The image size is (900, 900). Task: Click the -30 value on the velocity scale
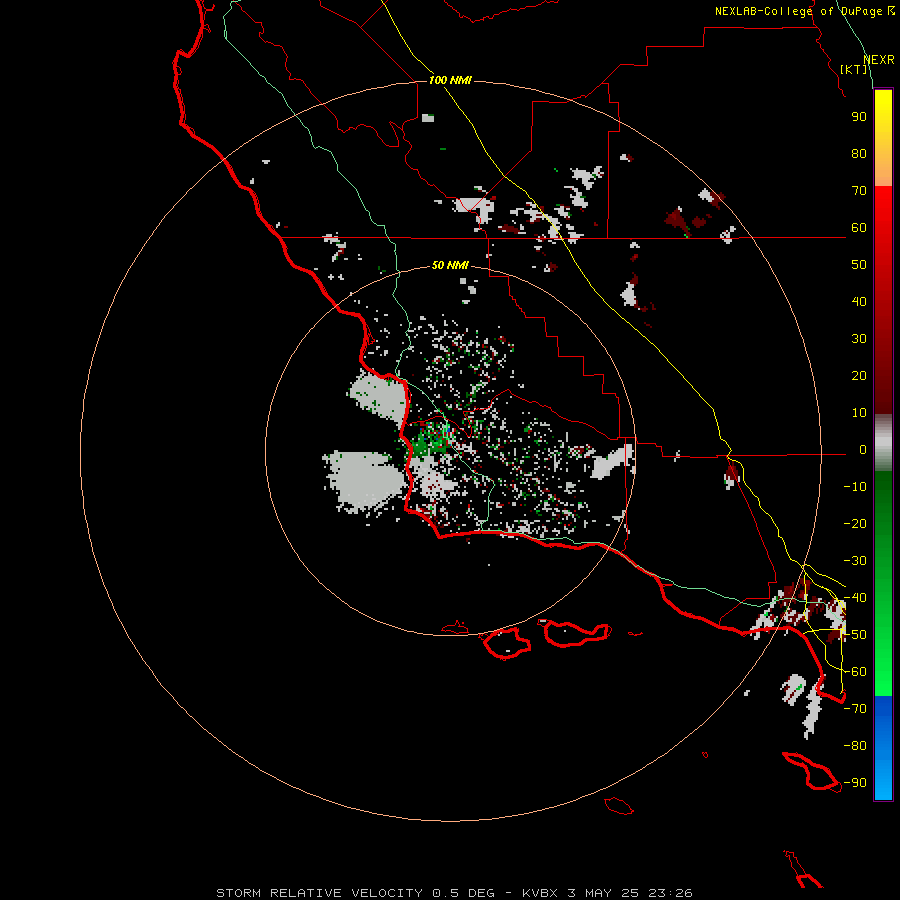click(x=855, y=561)
